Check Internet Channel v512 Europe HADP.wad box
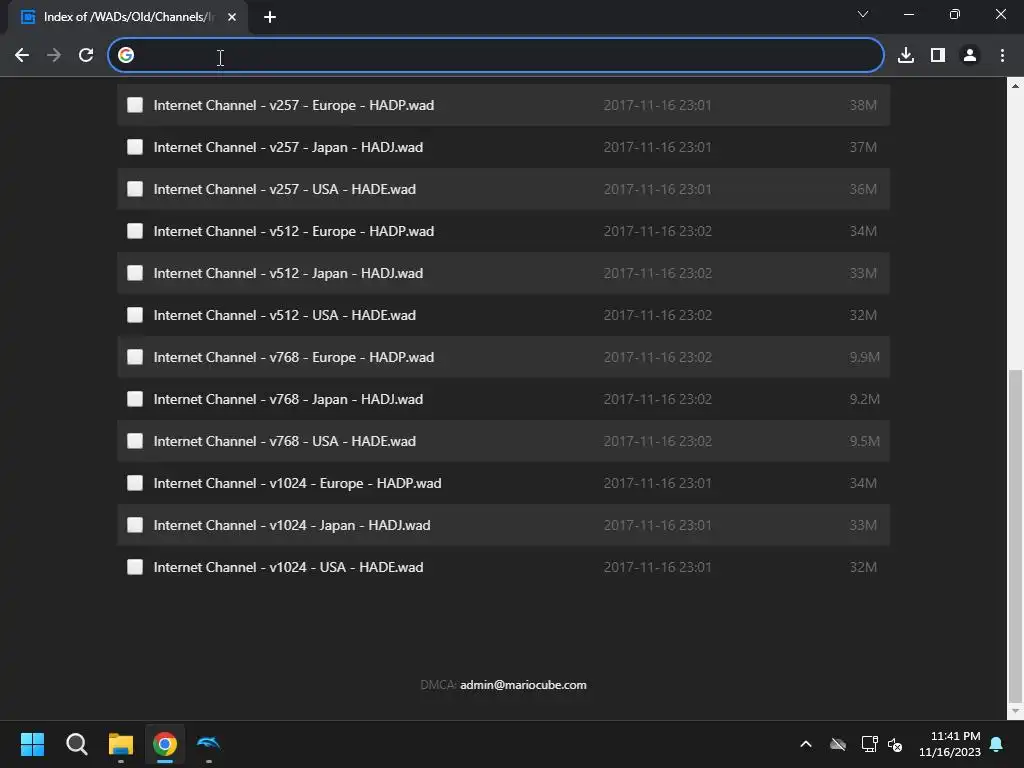1024x768 pixels. tap(135, 231)
